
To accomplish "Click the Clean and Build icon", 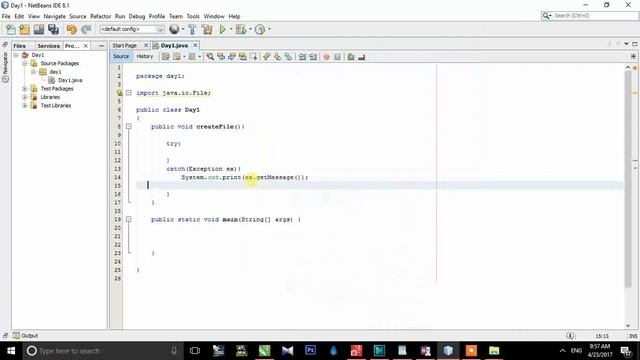I will 207,29.
